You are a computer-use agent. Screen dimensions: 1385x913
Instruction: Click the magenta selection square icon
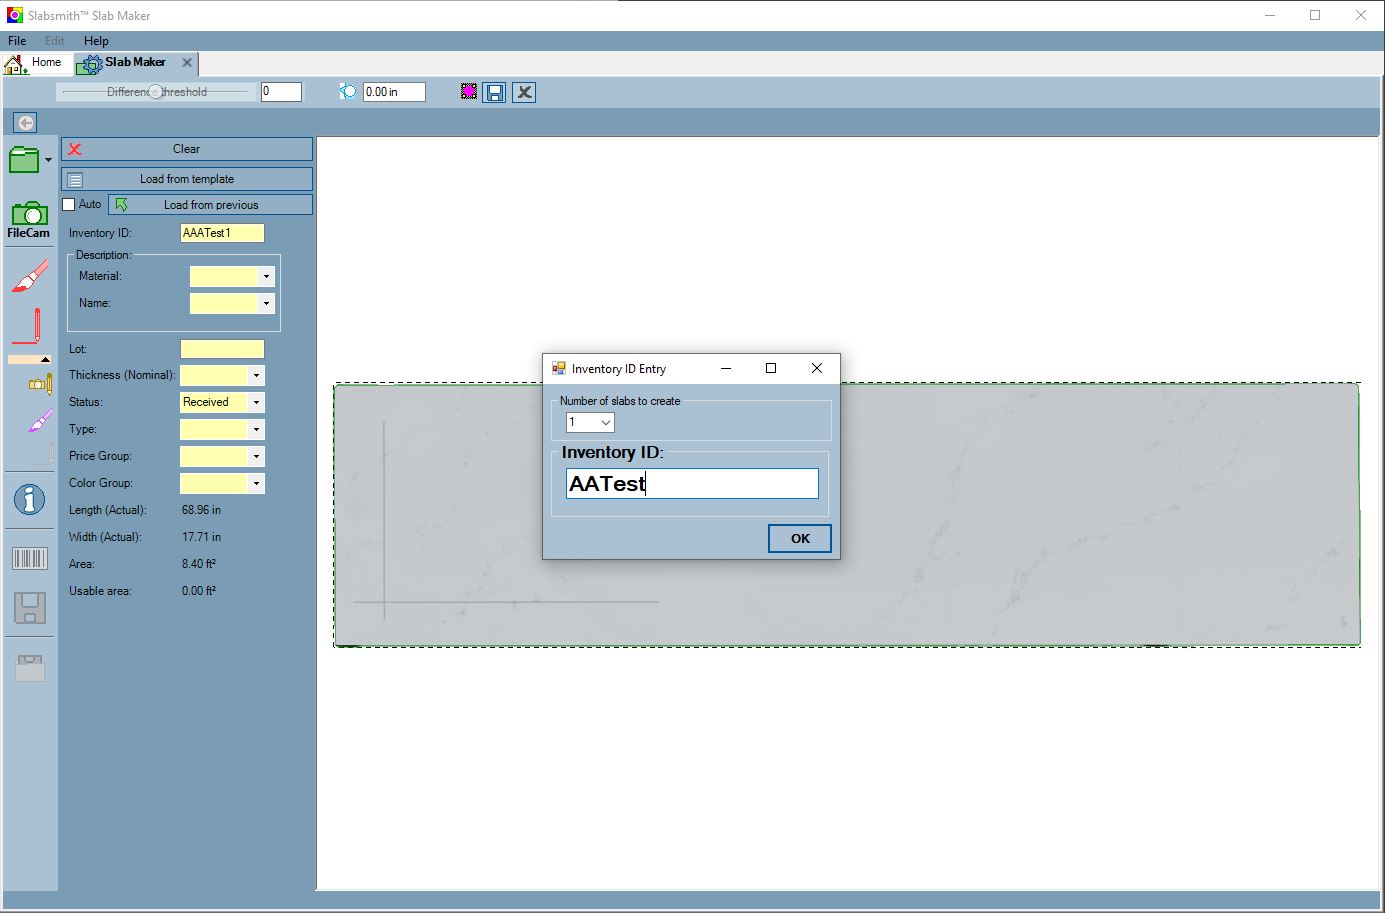pos(468,92)
